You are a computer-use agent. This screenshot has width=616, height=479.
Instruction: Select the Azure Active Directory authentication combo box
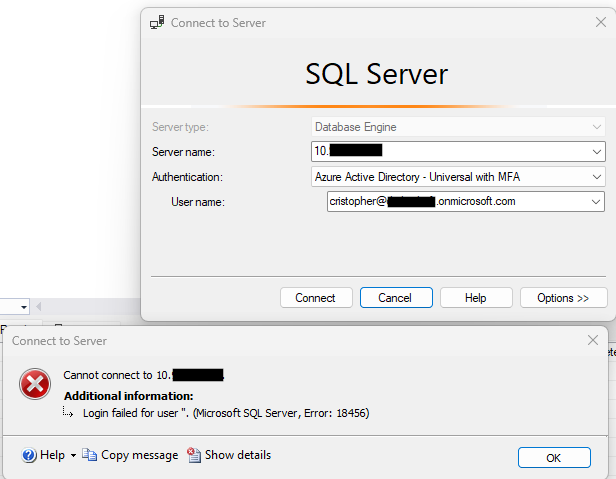click(458, 177)
